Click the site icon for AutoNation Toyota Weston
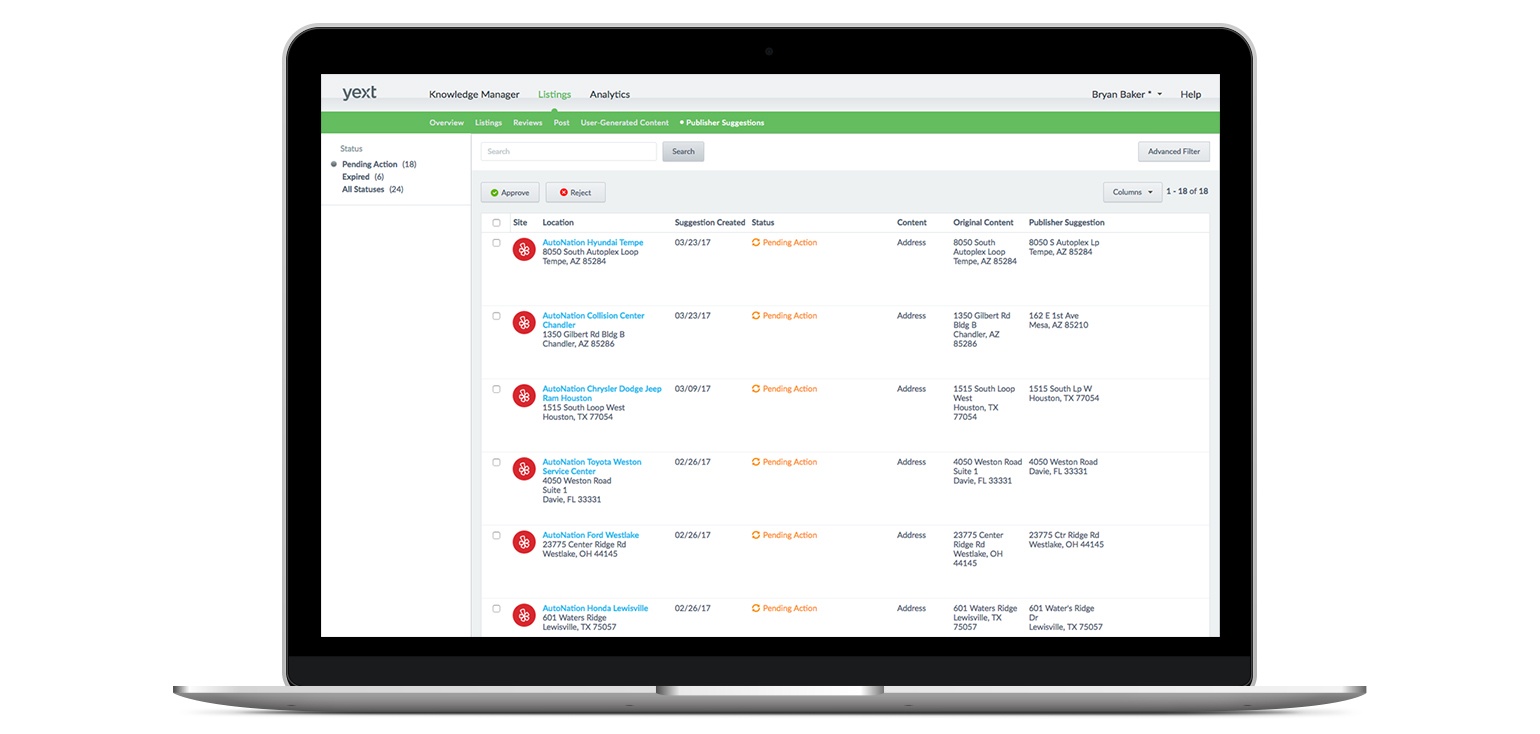The width and height of the screenshot is (1540, 734). click(x=524, y=469)
